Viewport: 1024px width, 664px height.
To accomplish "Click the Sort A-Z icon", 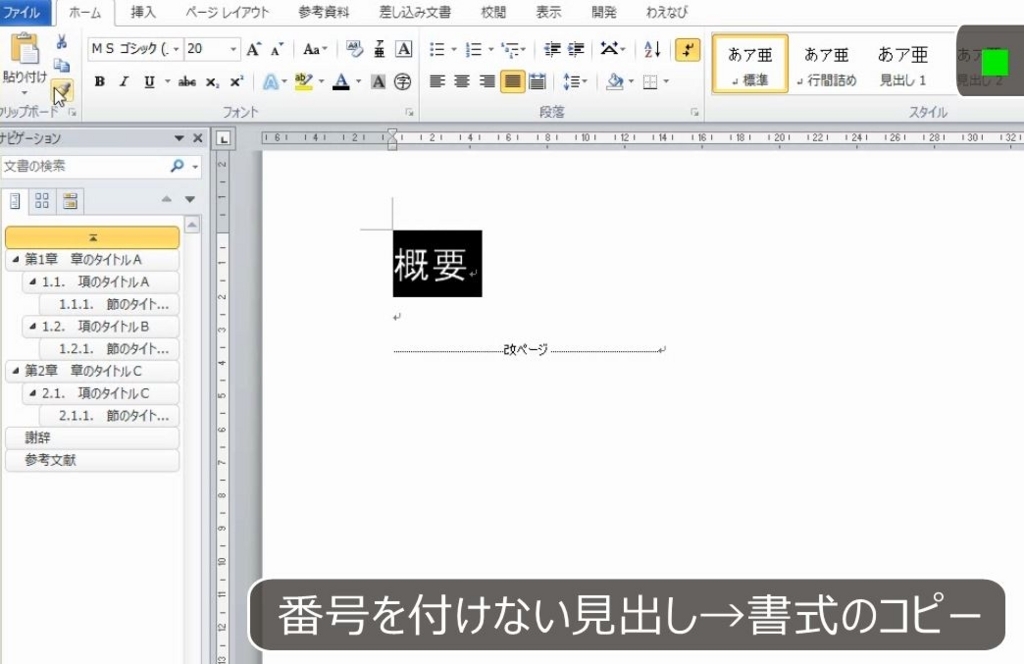I will 652,49.
